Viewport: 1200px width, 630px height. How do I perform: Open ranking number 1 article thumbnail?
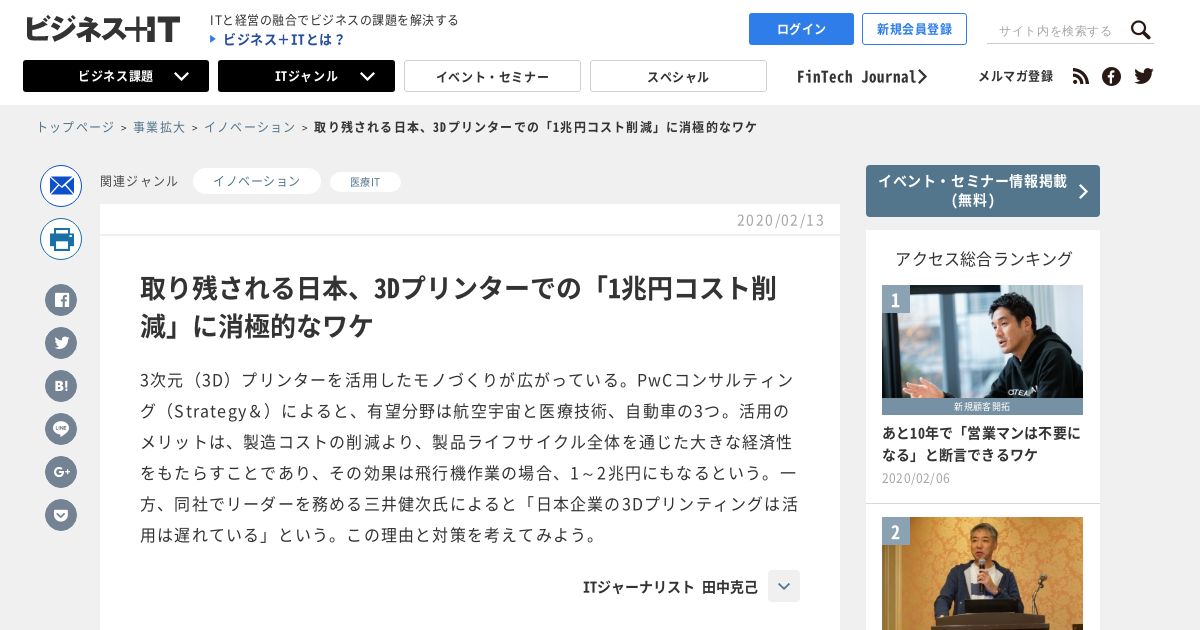pos(982,350)
